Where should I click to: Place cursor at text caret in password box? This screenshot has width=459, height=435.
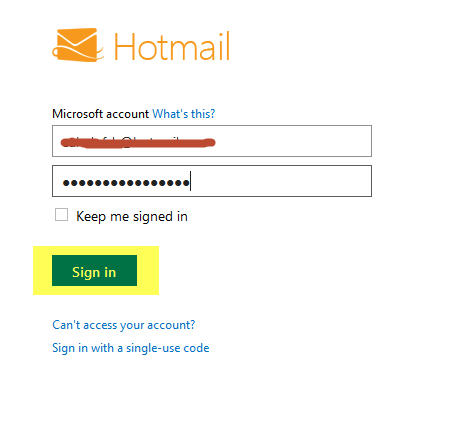[190, 181]
